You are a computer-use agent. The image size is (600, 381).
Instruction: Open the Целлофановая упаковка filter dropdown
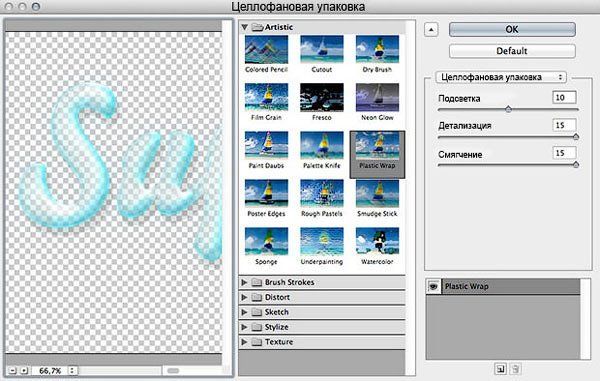pyautogui.click(x=501, y=77)
